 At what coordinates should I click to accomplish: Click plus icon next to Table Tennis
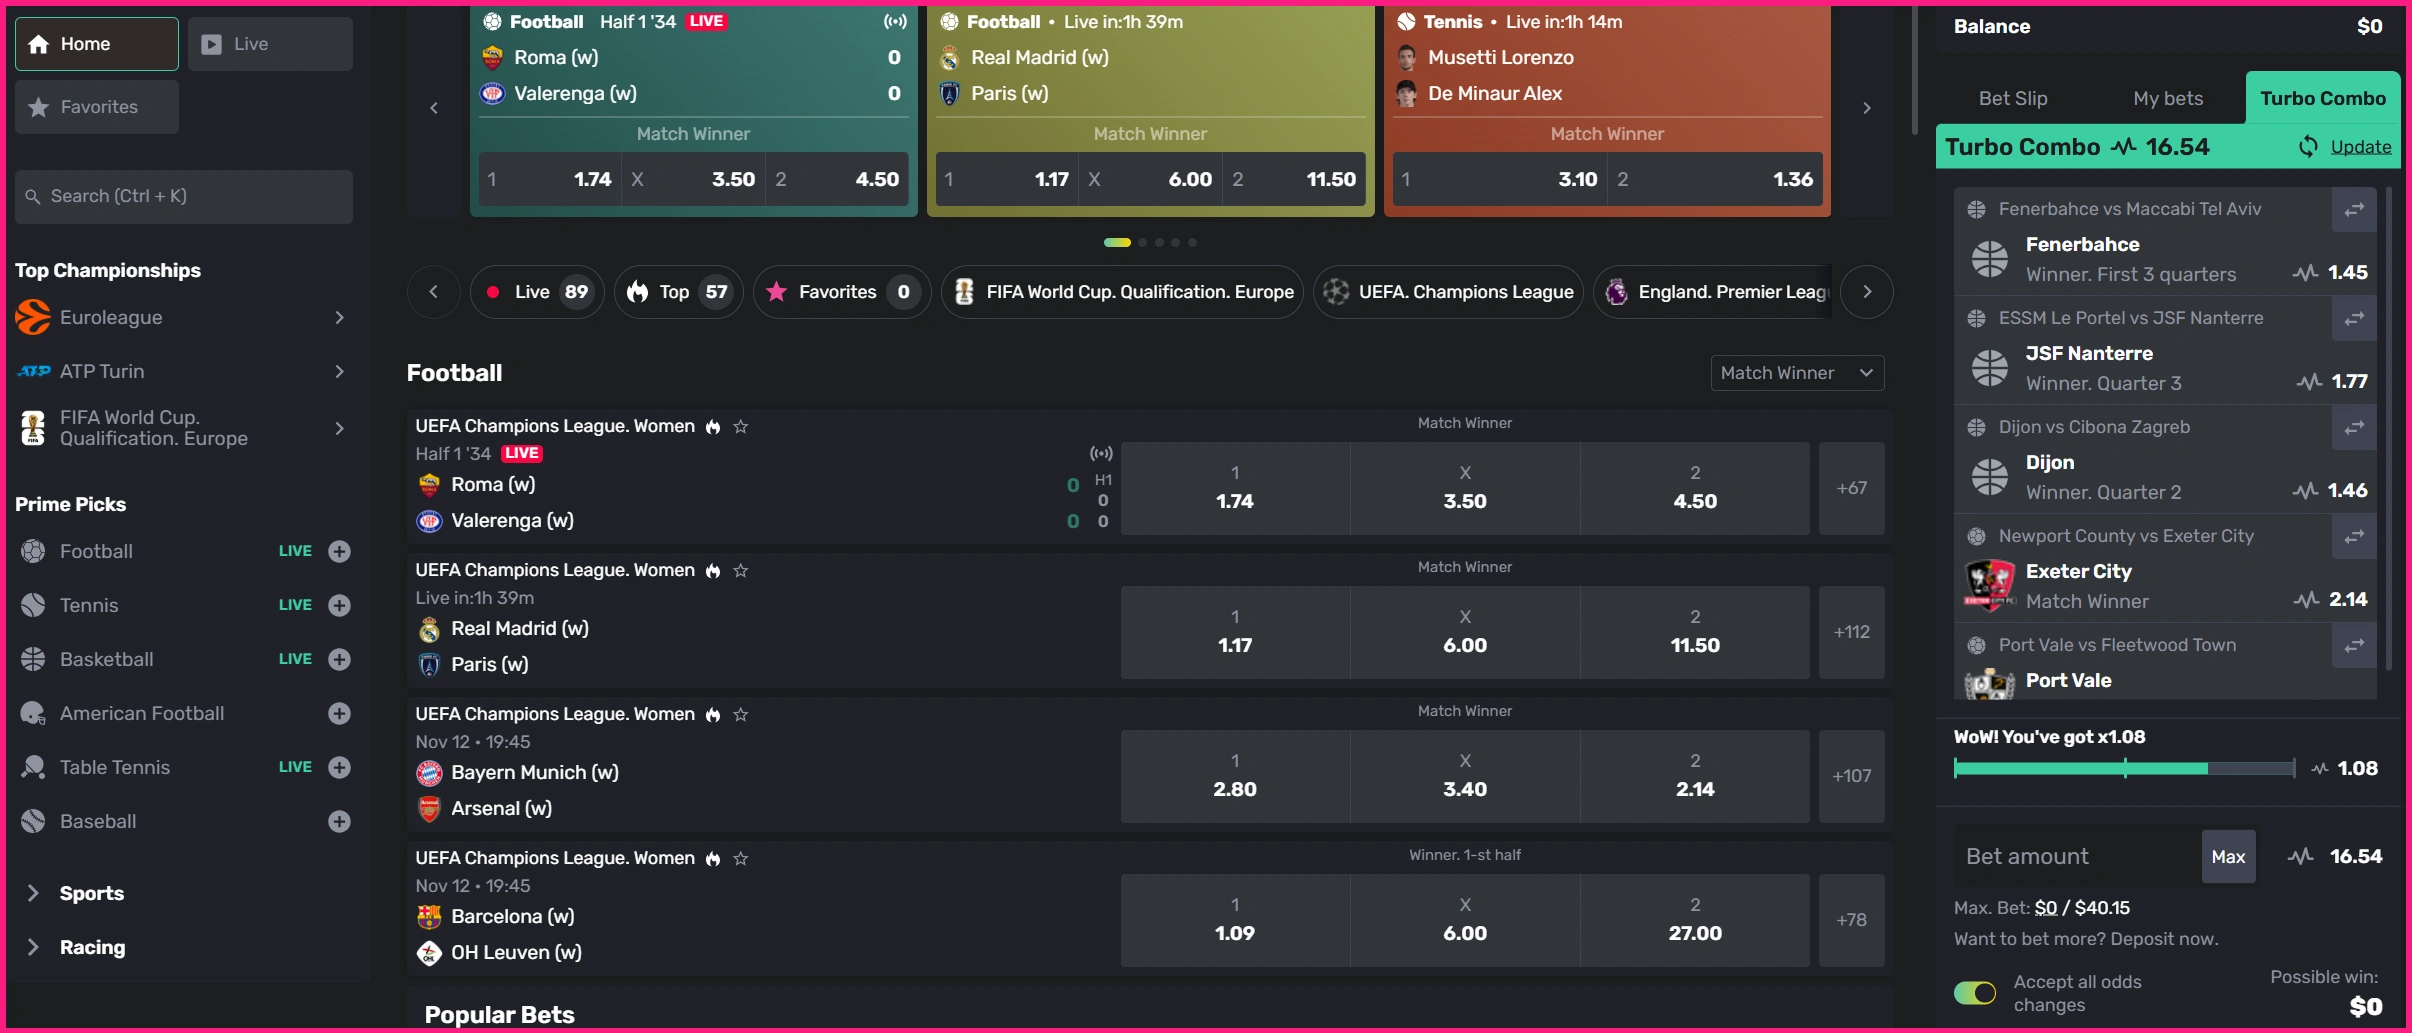click(340, 767)
